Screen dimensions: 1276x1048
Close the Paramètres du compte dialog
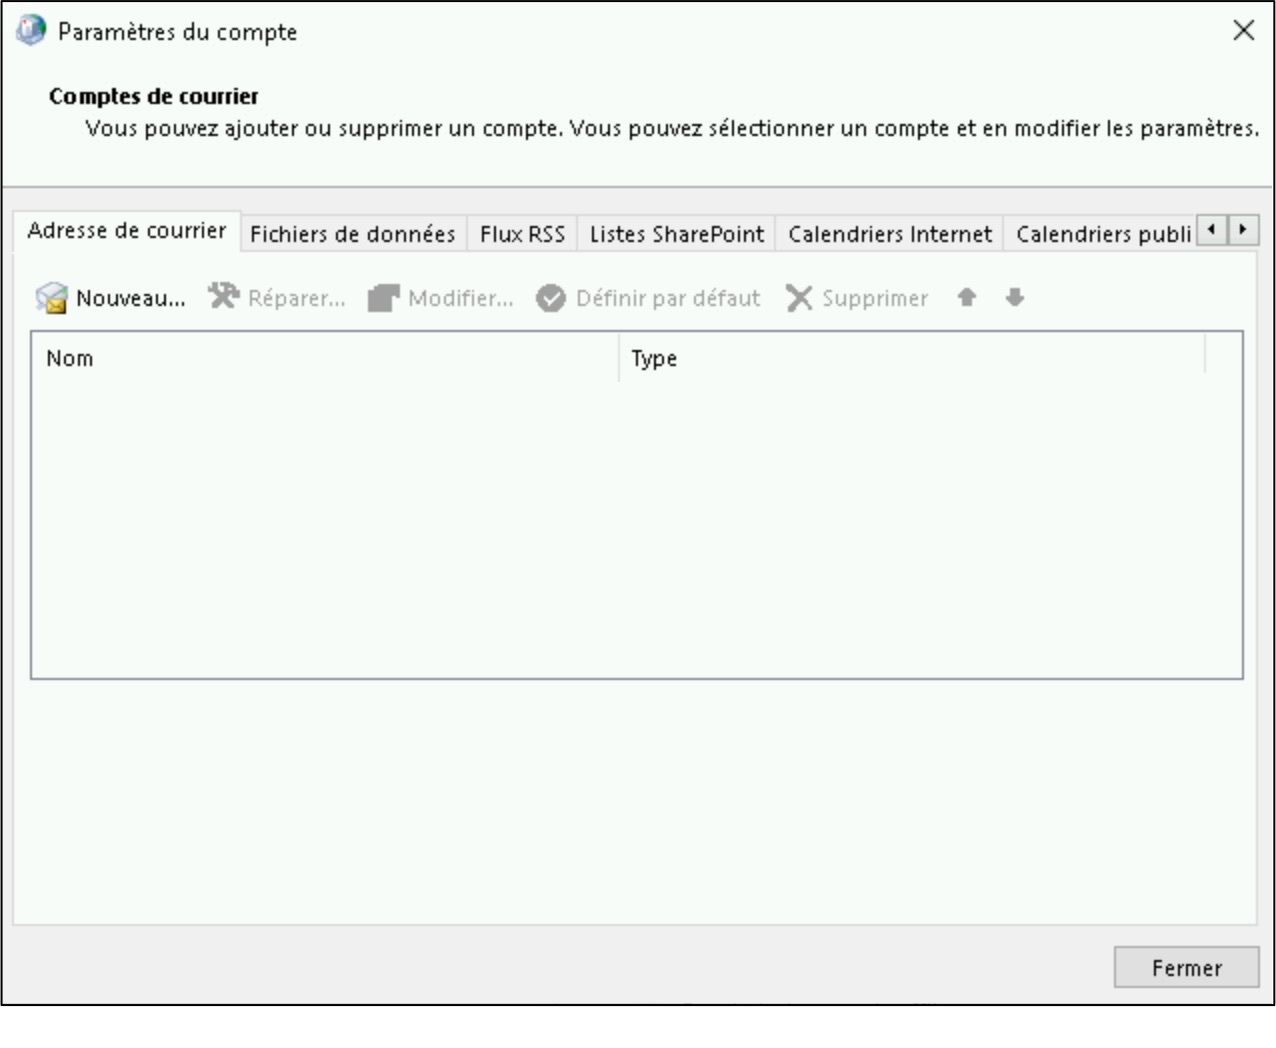1243,31
